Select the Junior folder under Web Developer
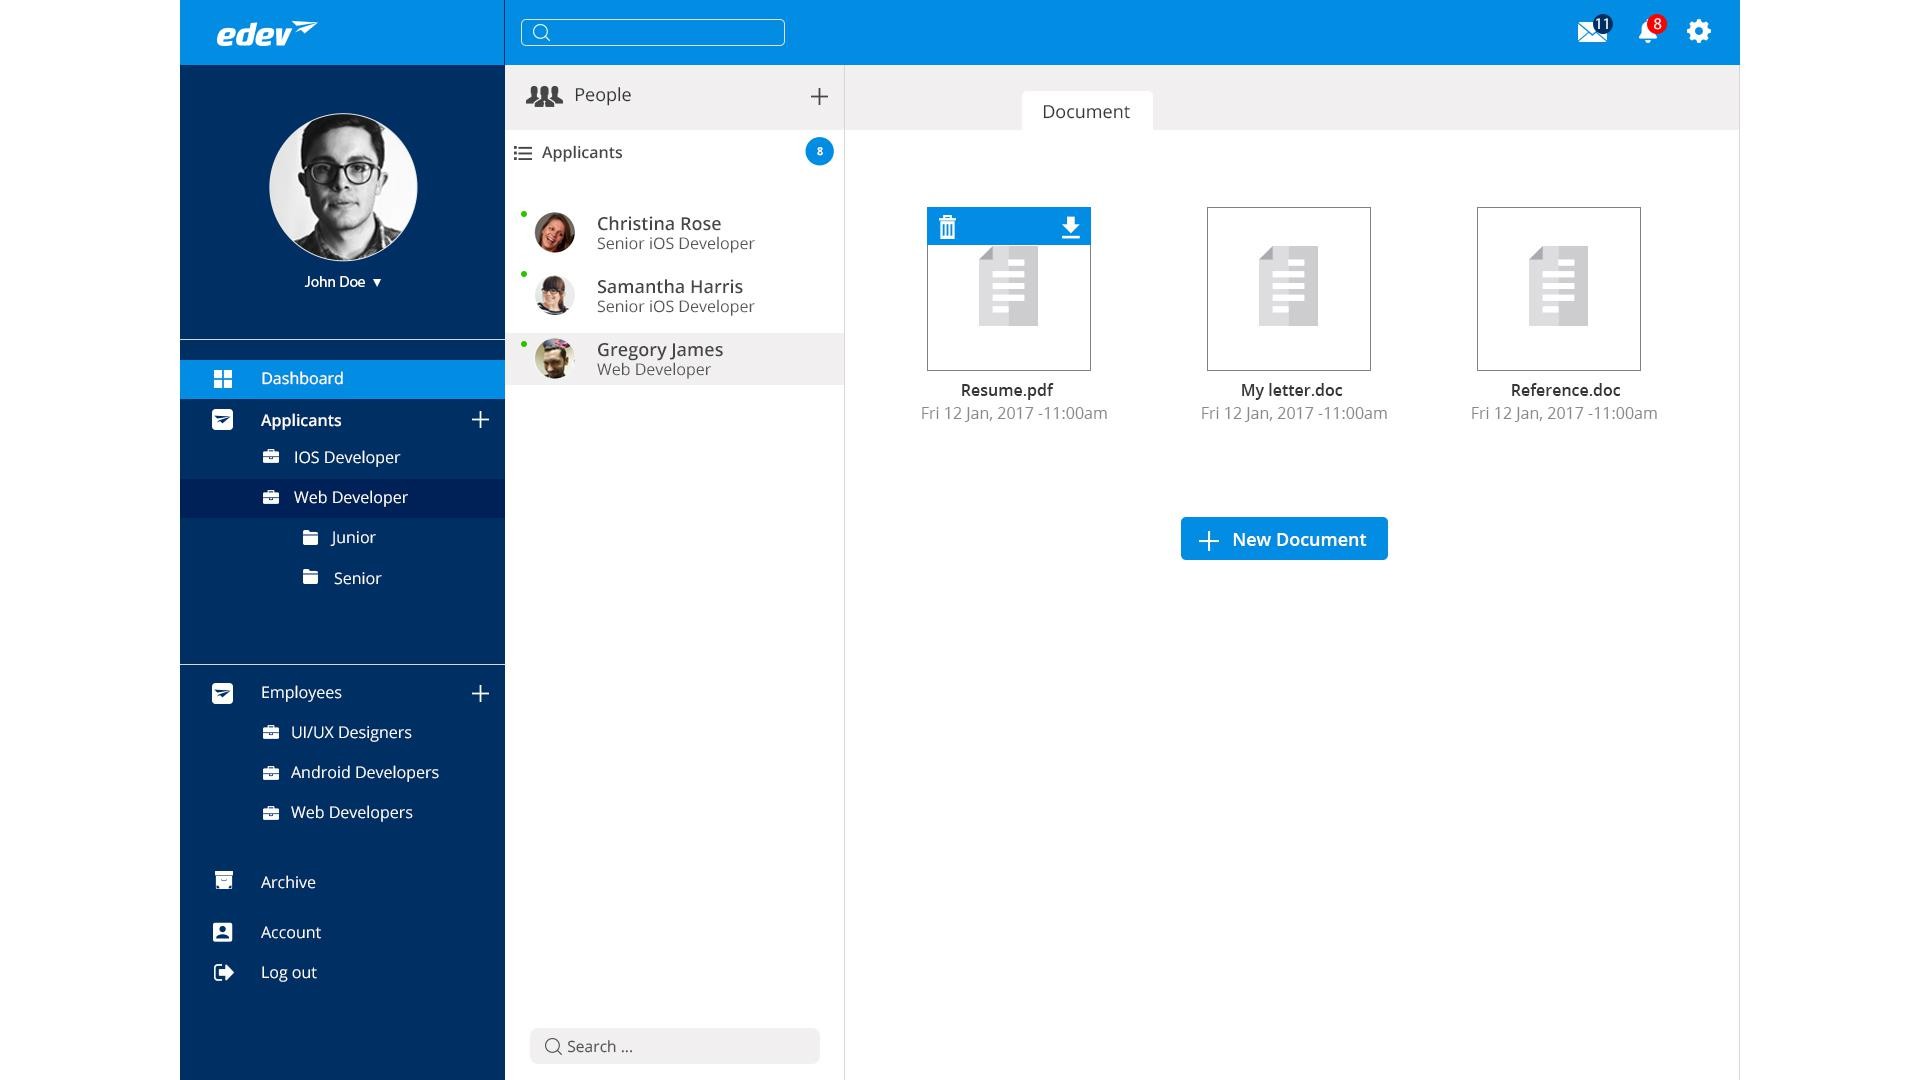The height and width of the screenshot is (1080, 1920). tap(353, 538)
